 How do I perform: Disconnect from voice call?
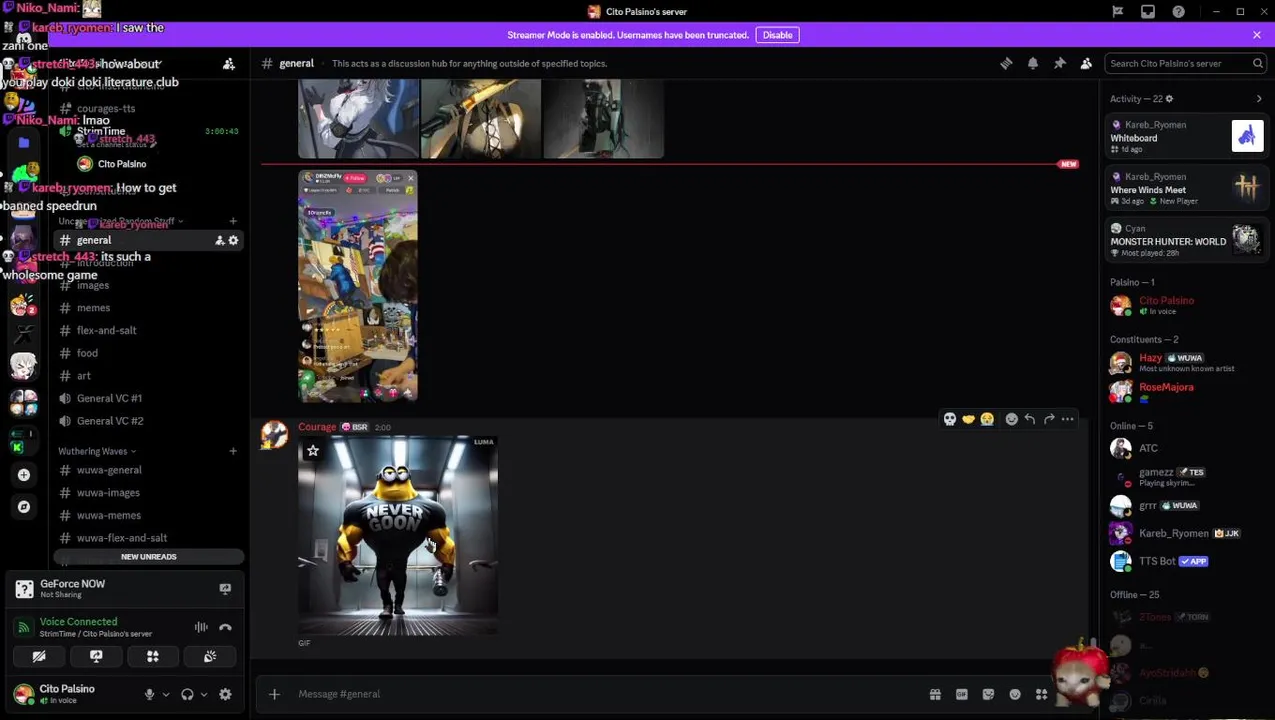click(x=225, y=627)
